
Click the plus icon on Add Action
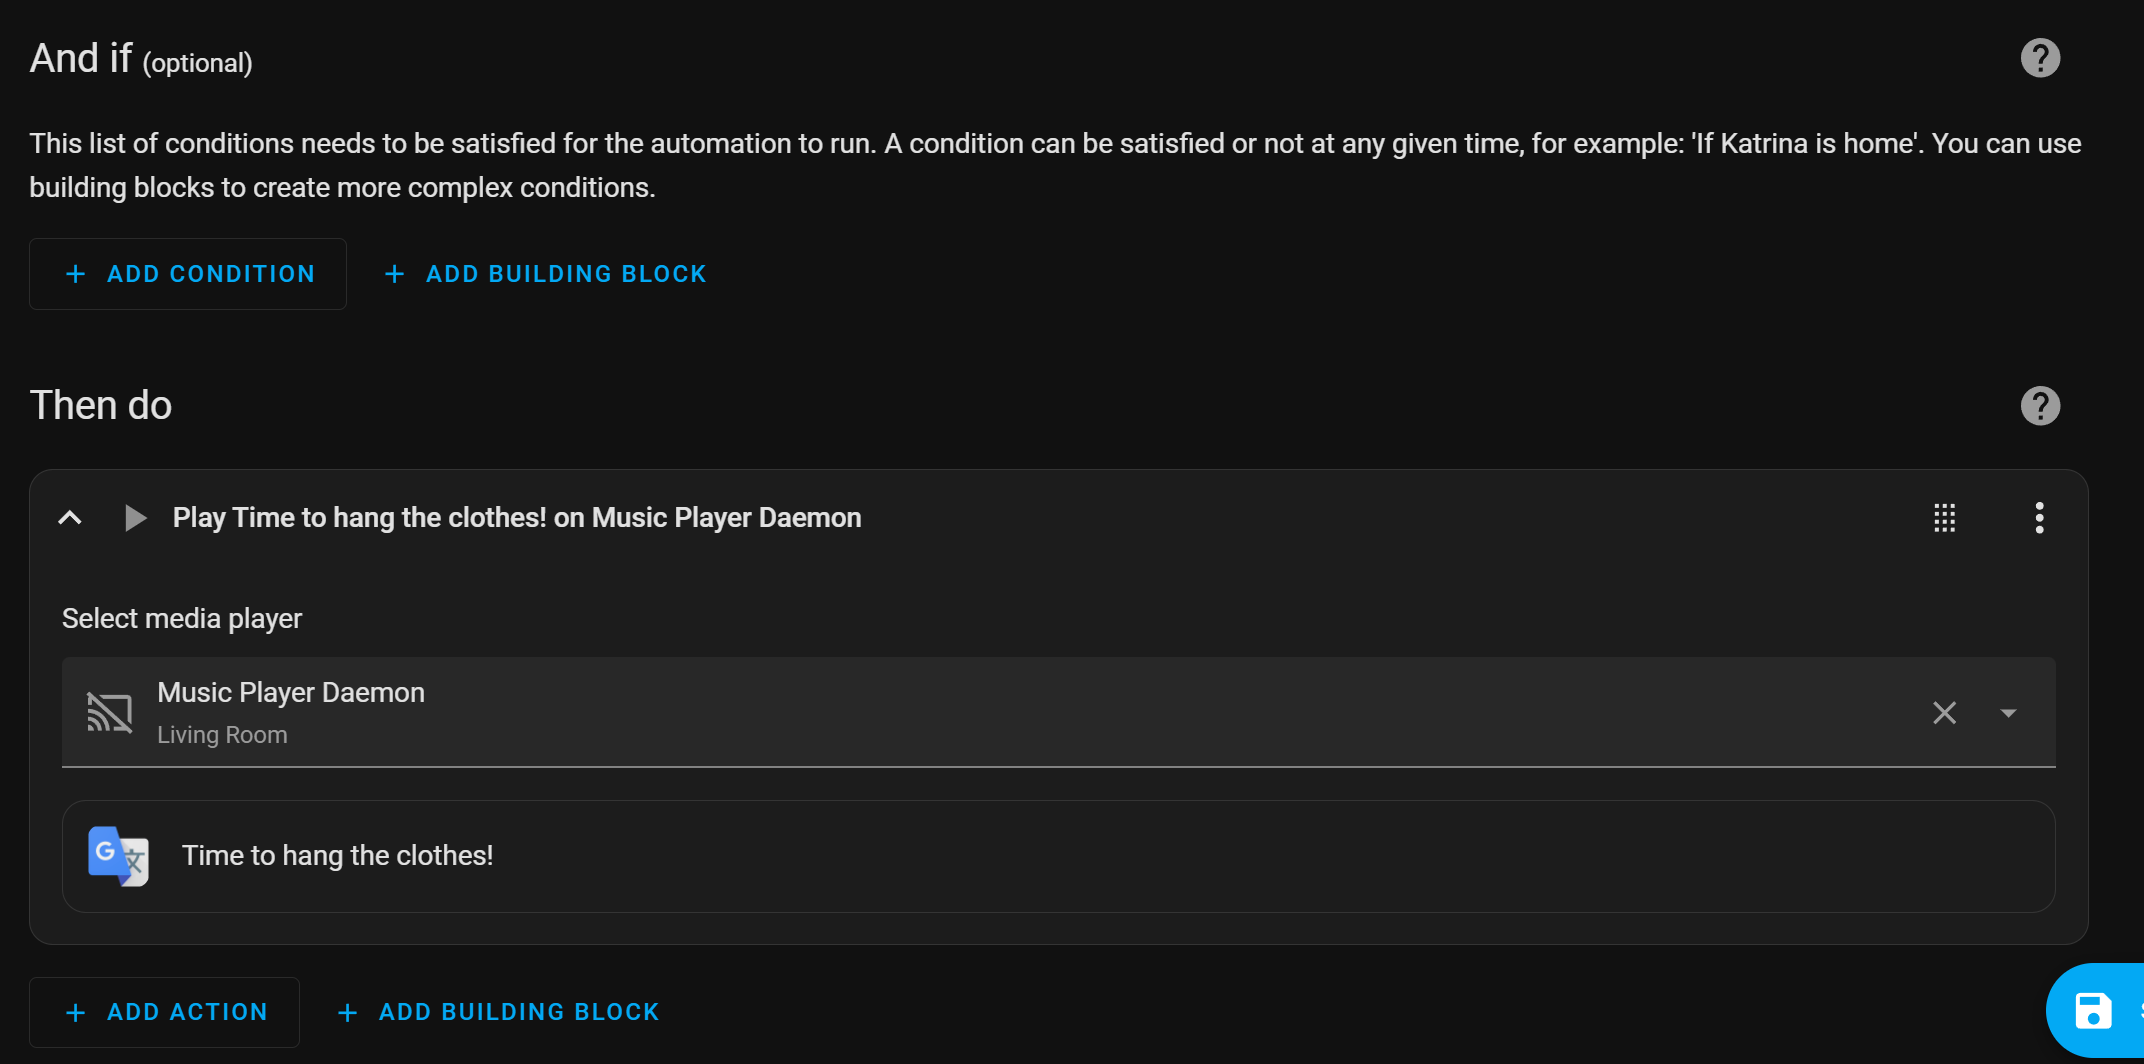pos(75,1012)
